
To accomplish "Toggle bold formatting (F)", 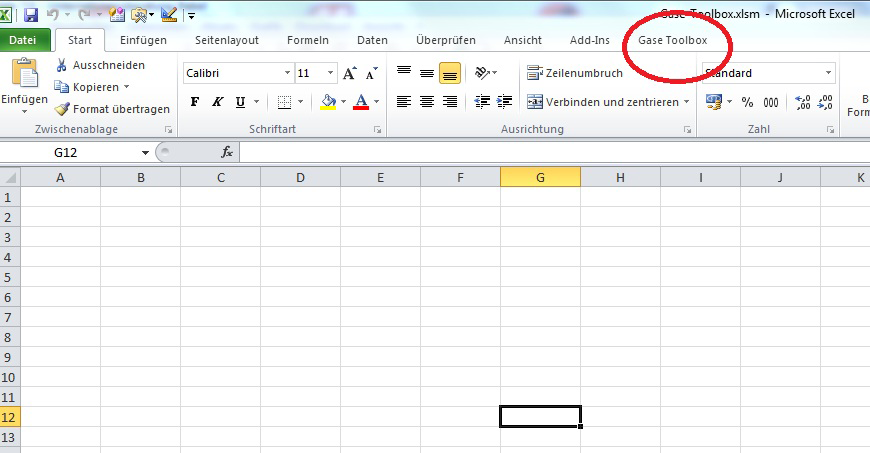I will [195, 102].
